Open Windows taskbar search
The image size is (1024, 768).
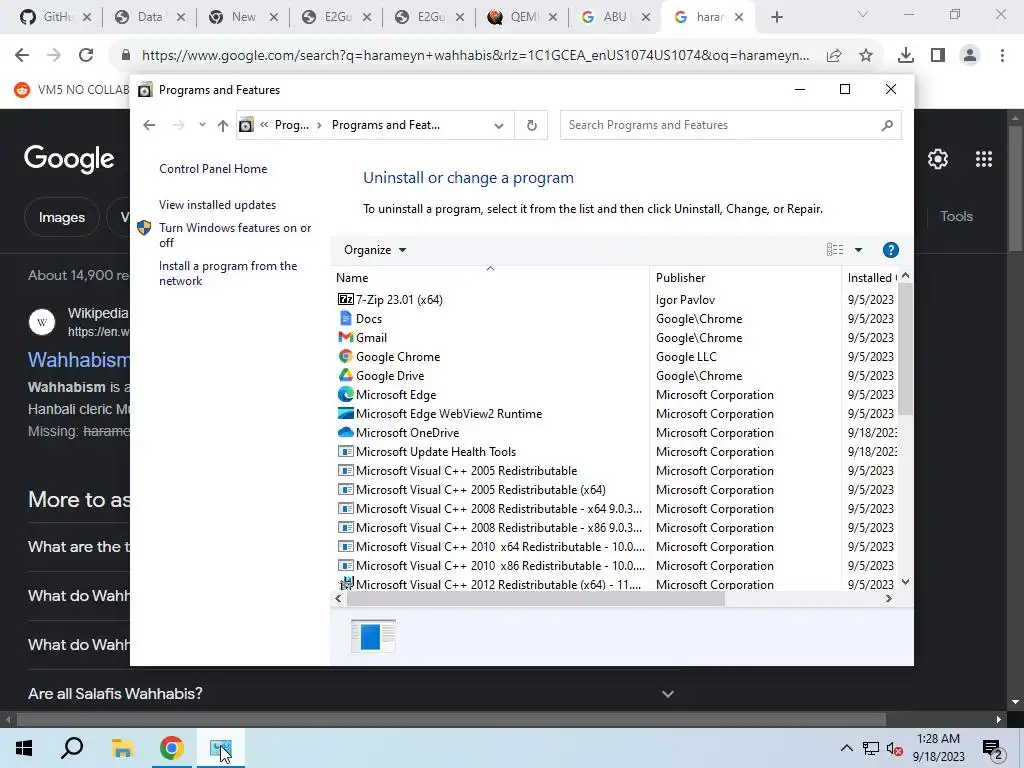tap(72, 748)
